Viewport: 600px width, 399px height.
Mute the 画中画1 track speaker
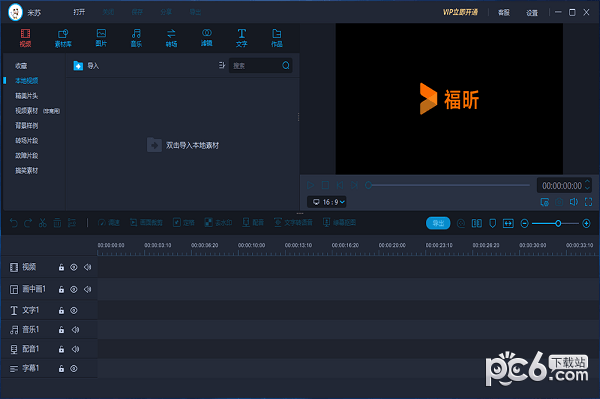click(88, 289)
